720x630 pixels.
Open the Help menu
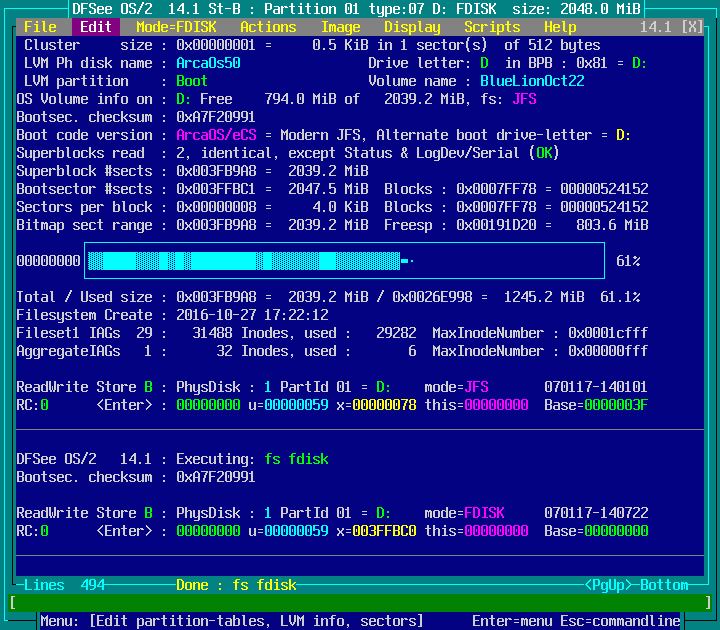point(560,27)
